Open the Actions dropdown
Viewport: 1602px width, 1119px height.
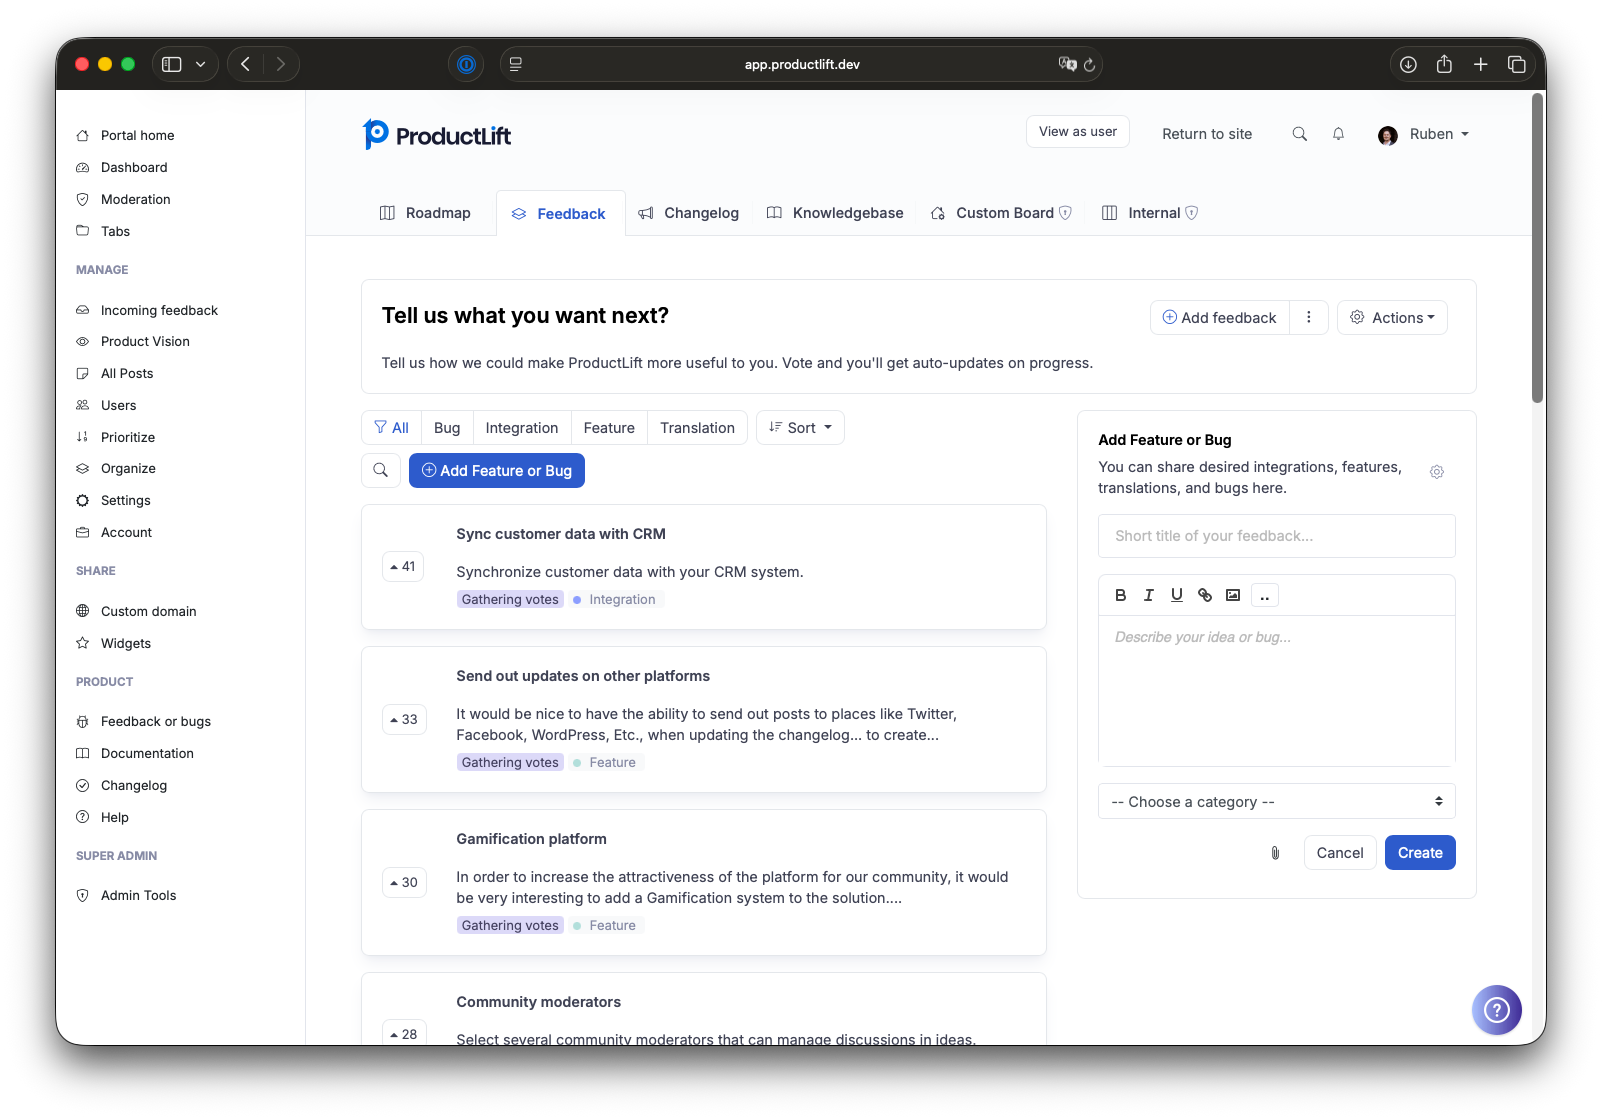[x=1392, y=317]
